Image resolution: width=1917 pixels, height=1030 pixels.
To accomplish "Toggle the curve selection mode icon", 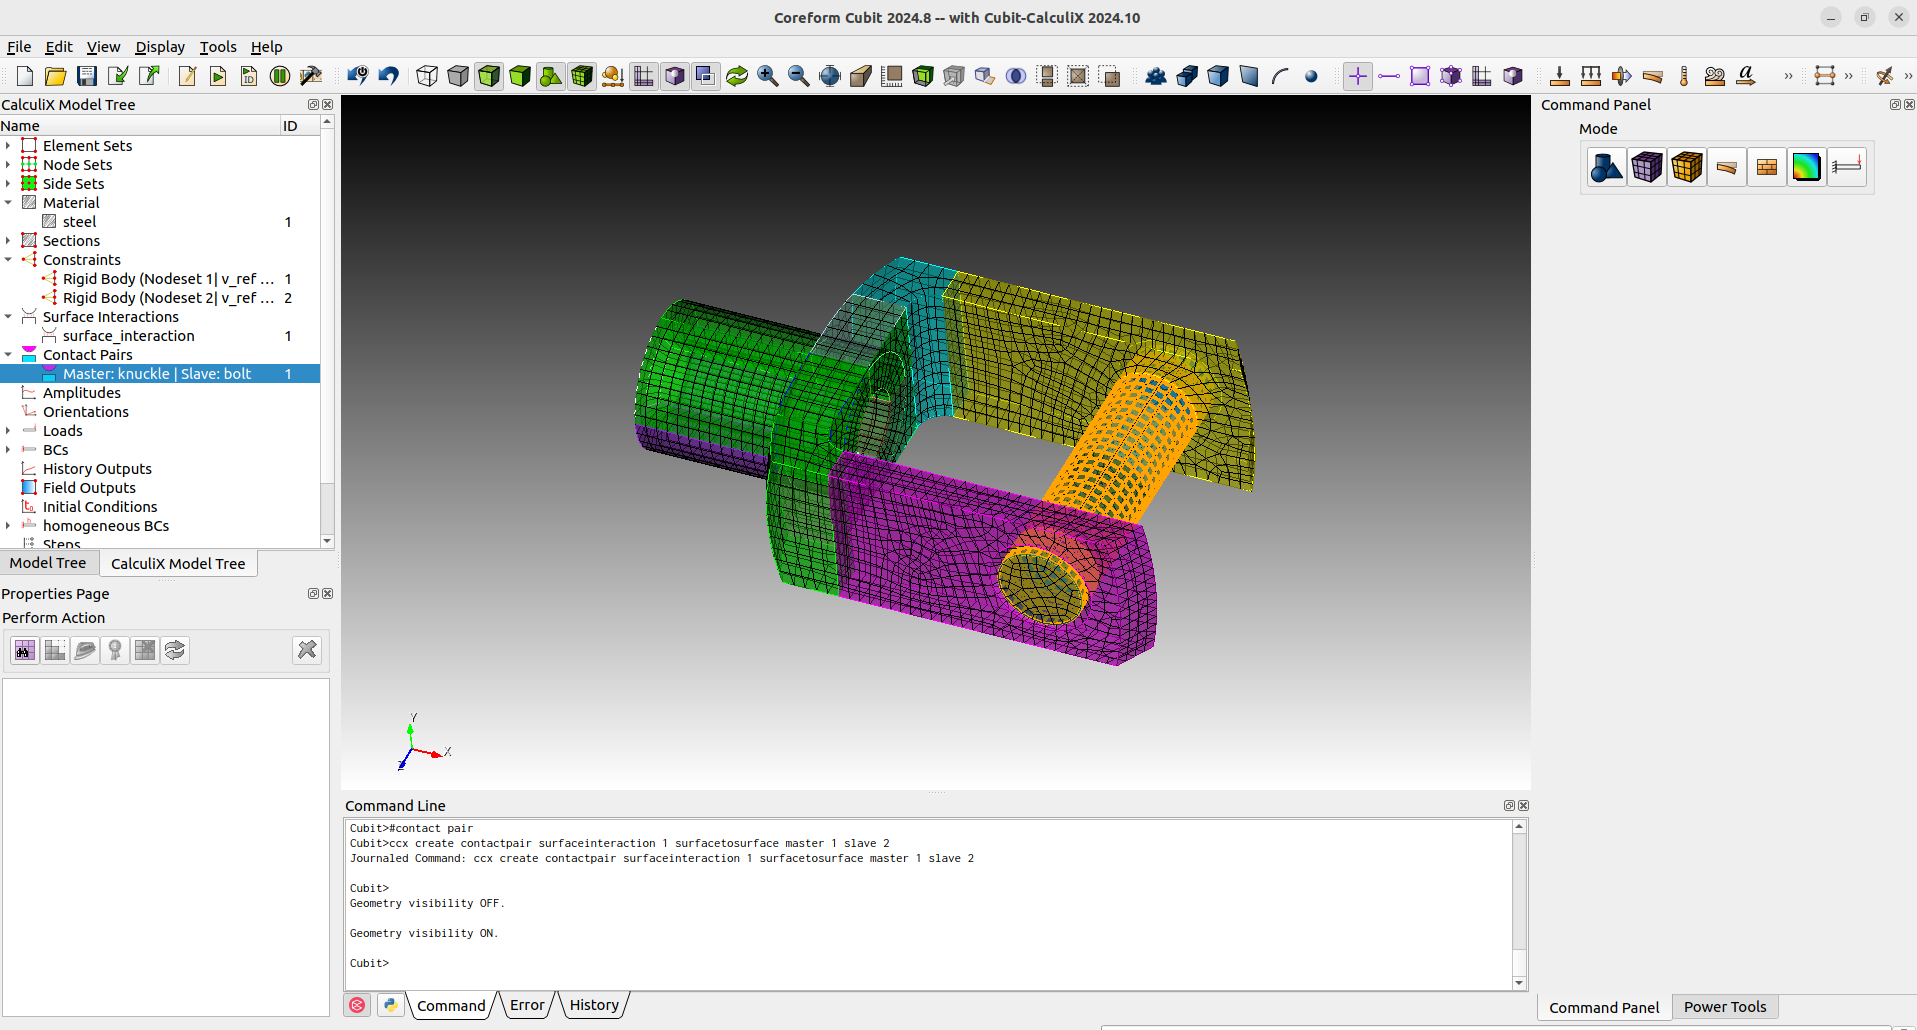I will [1389, 76].
